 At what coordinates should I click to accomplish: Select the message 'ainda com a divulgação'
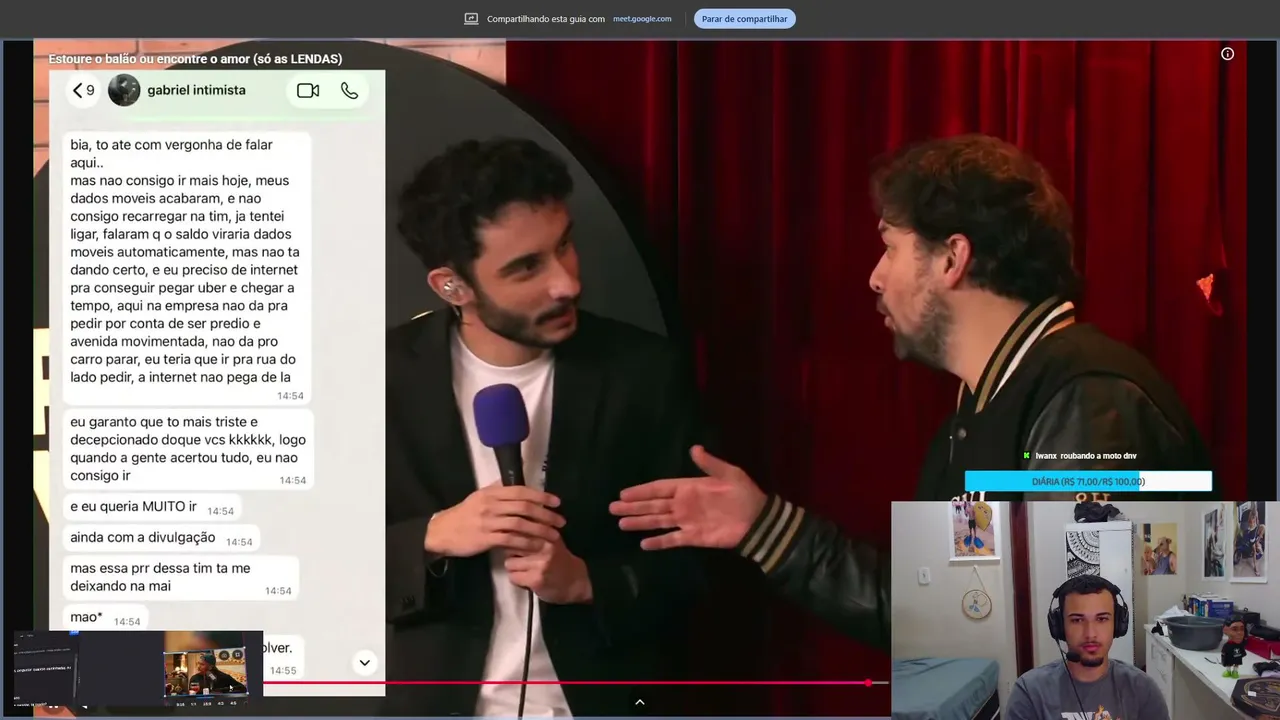tap(161, 538)
